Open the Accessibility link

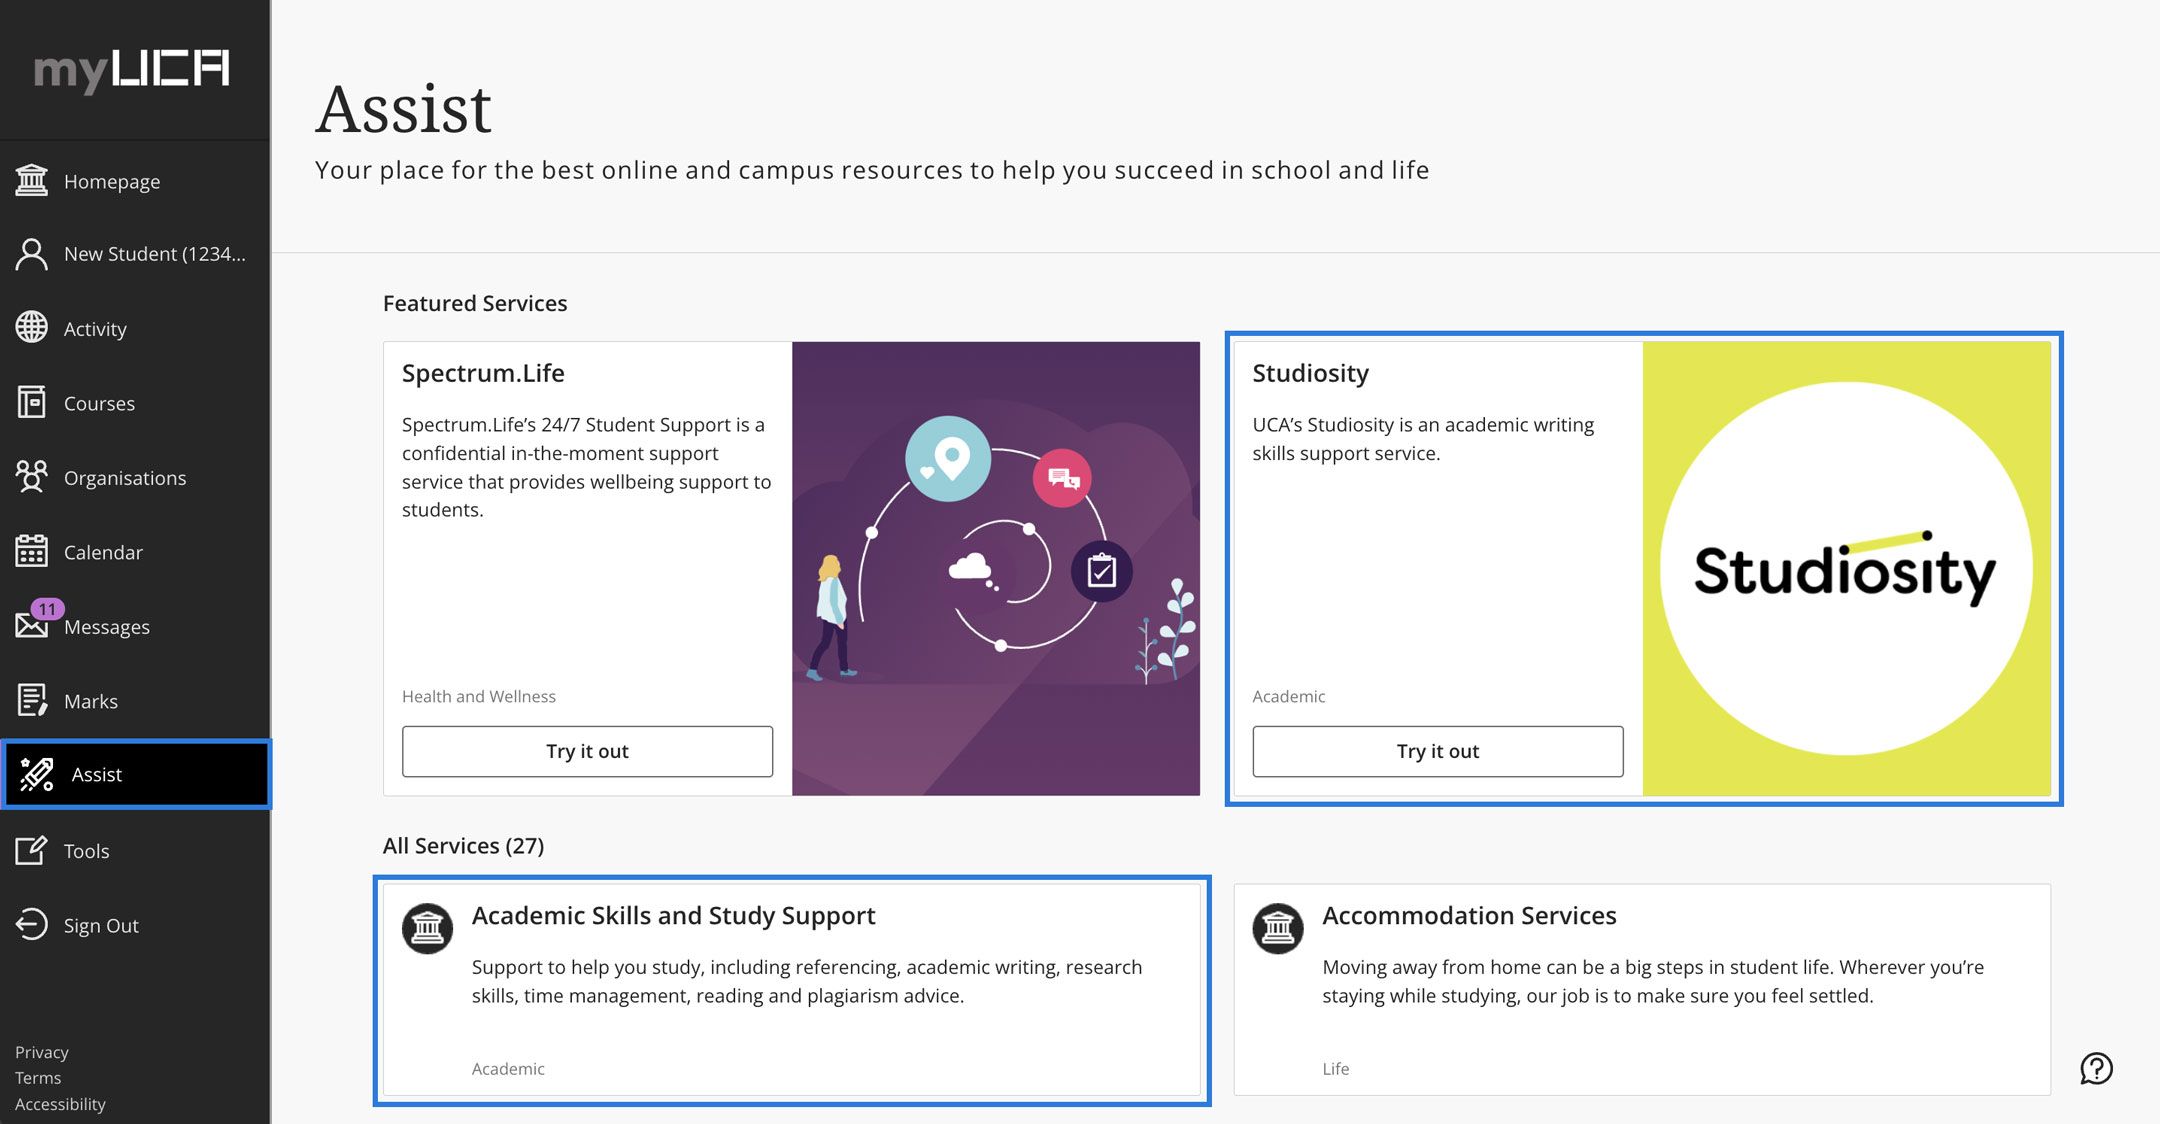(60, 1104)
